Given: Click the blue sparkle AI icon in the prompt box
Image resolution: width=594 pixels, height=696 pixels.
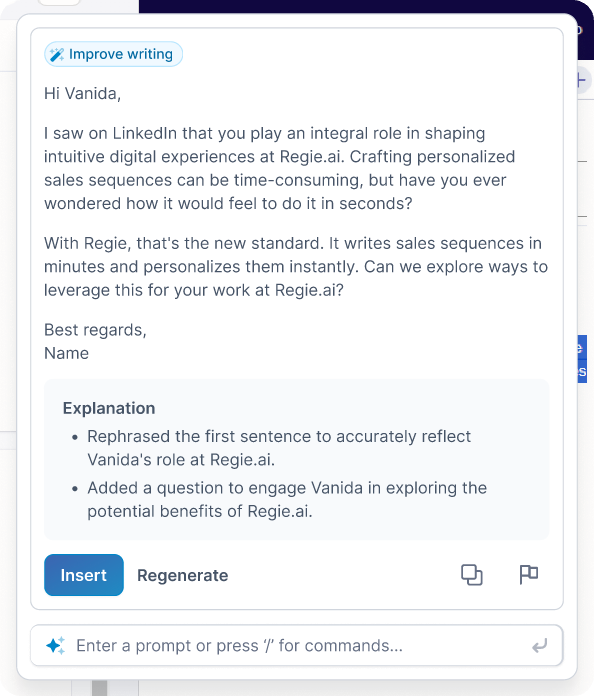Looking at the screenshot, I should click(55, 645).
